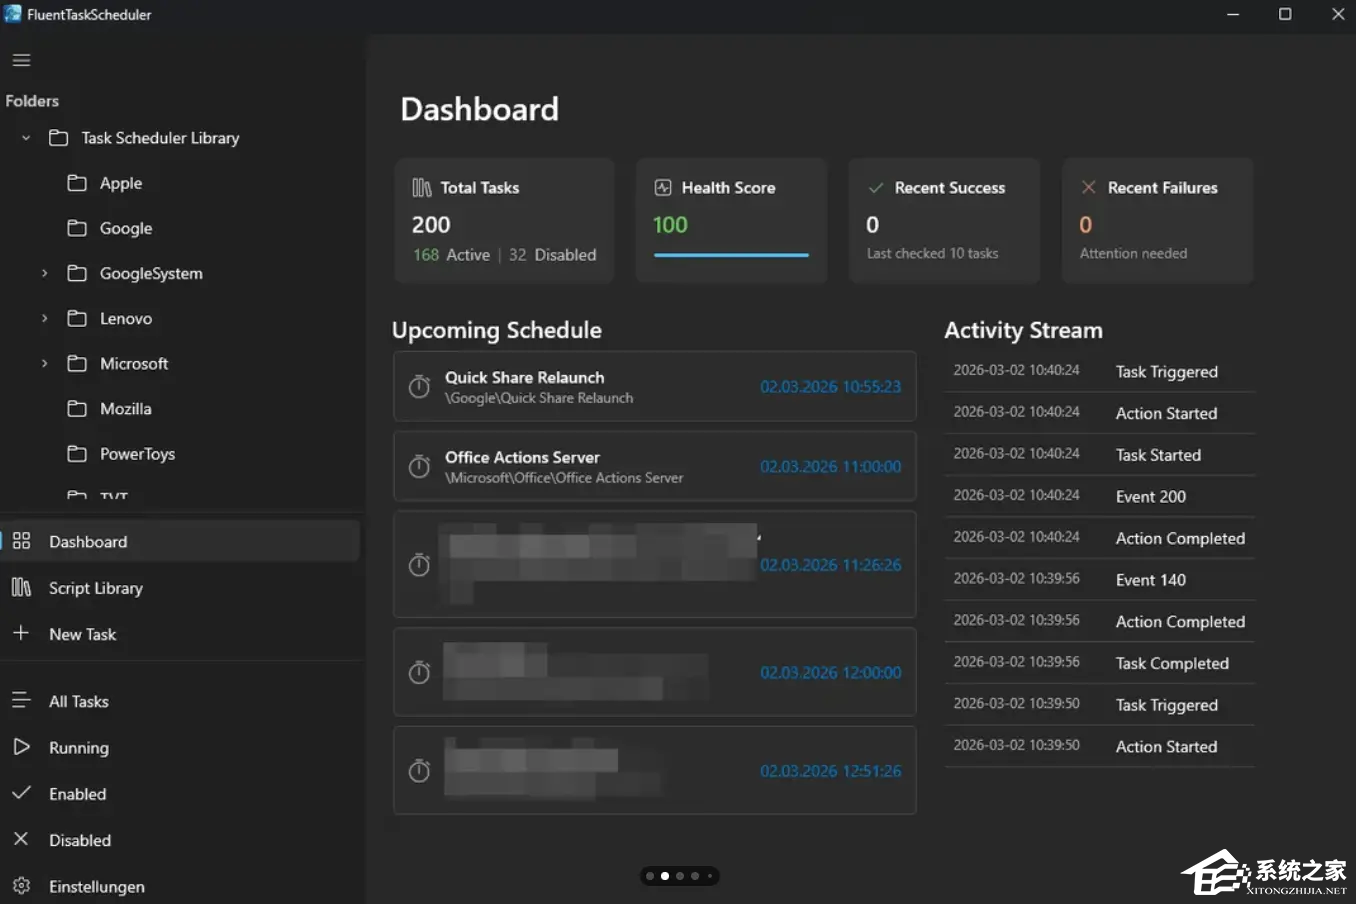Click the Disabled X icon
Screen dimensions: 1356x904
(x=21, y=839)
